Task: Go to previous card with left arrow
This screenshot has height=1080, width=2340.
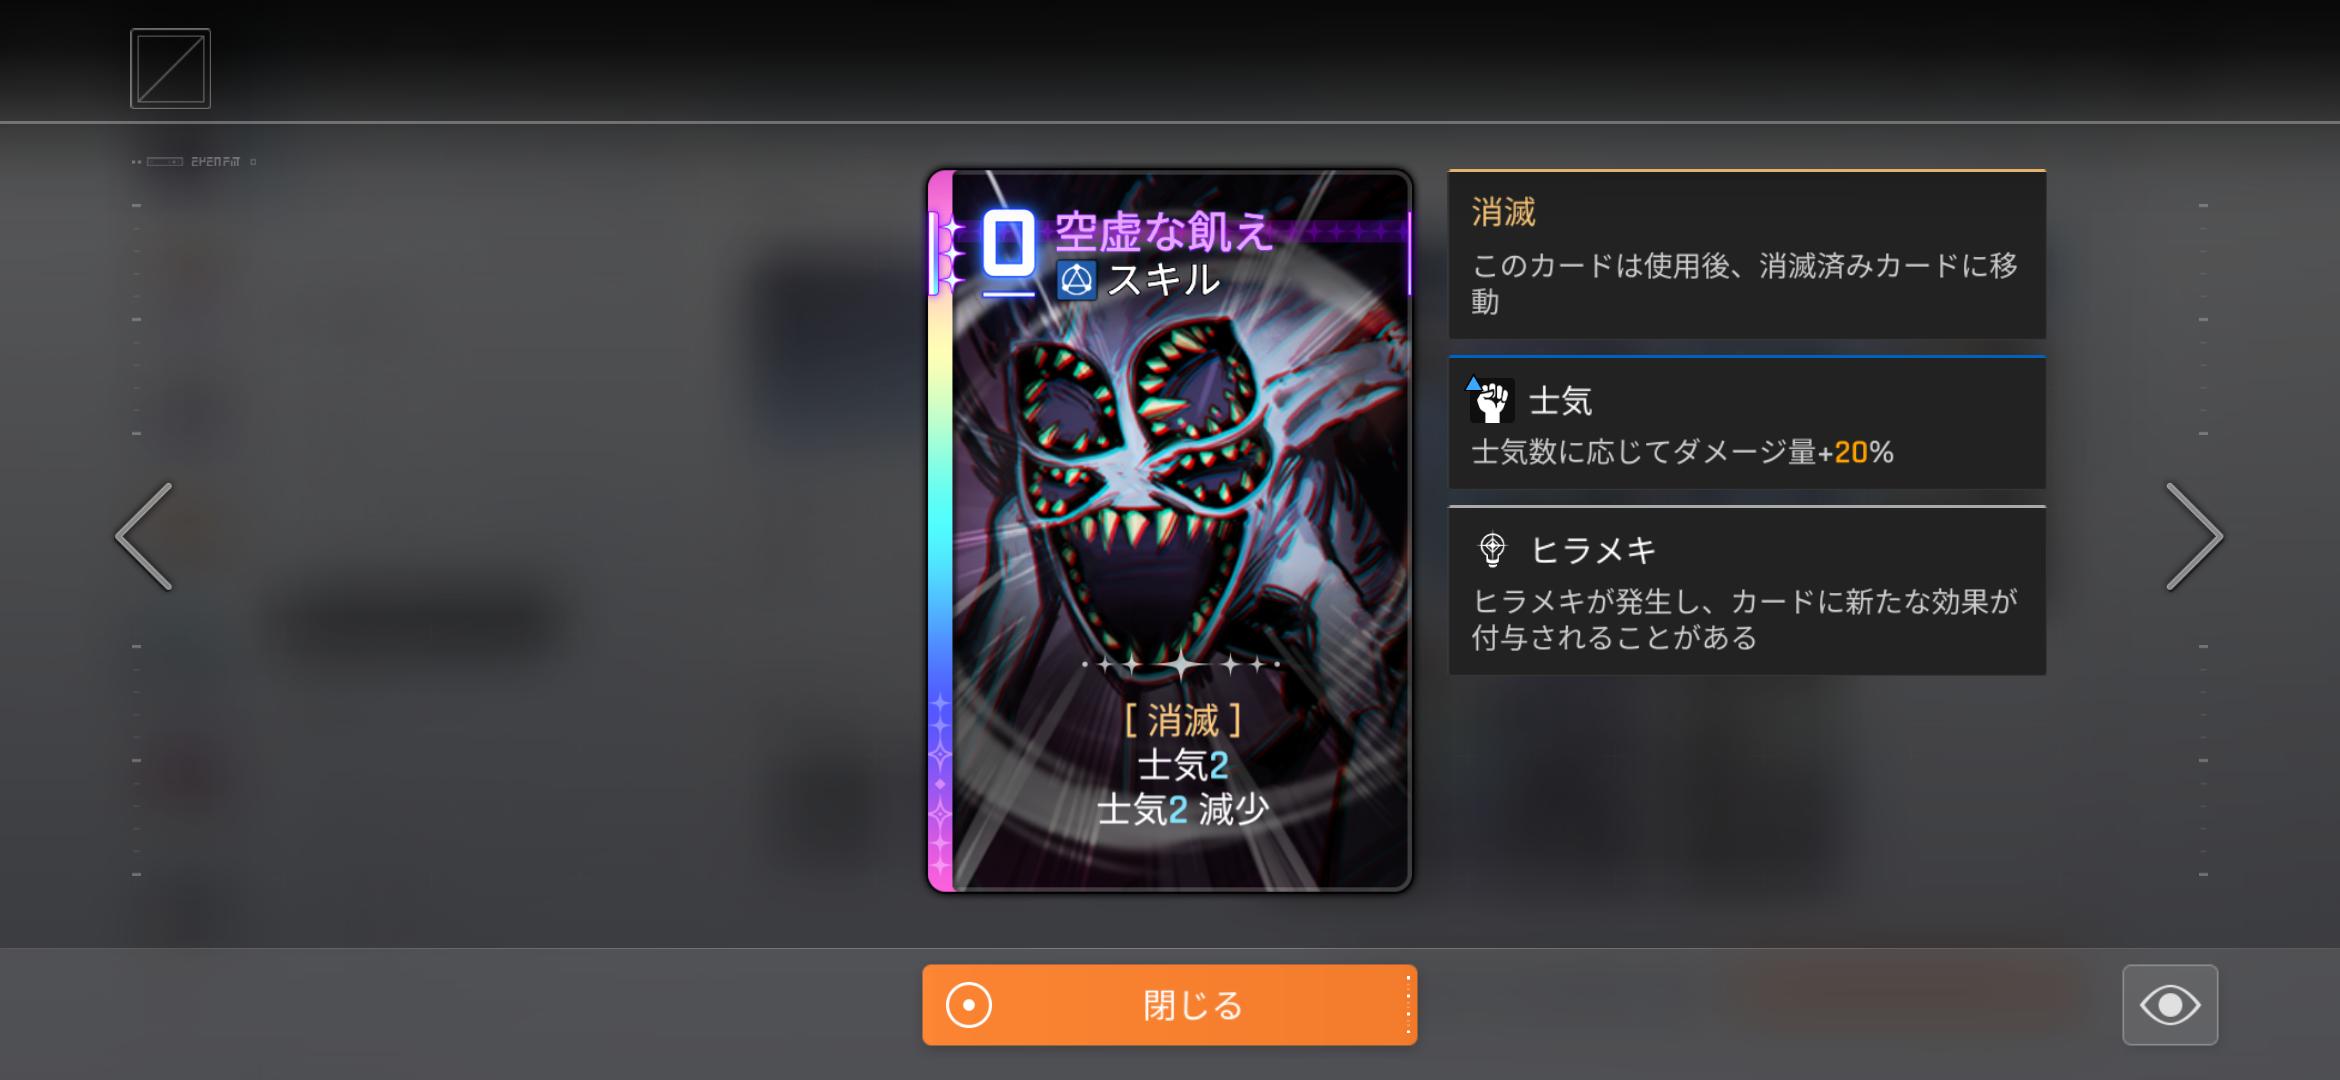Action: pyautogui.click(x=145, y=536)
